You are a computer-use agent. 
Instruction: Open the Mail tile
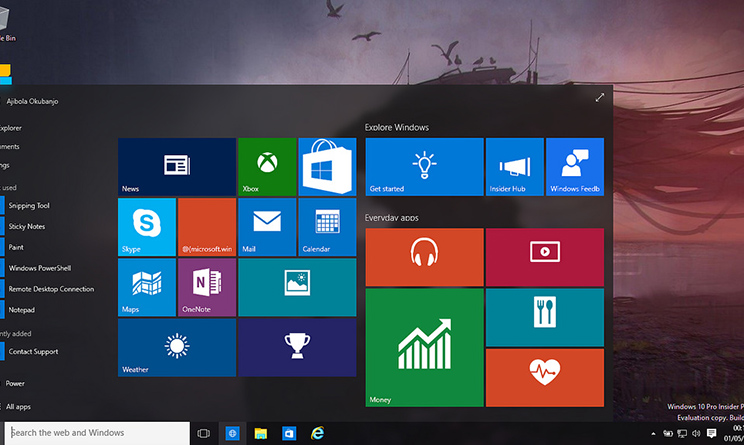[x=267, y=227]
